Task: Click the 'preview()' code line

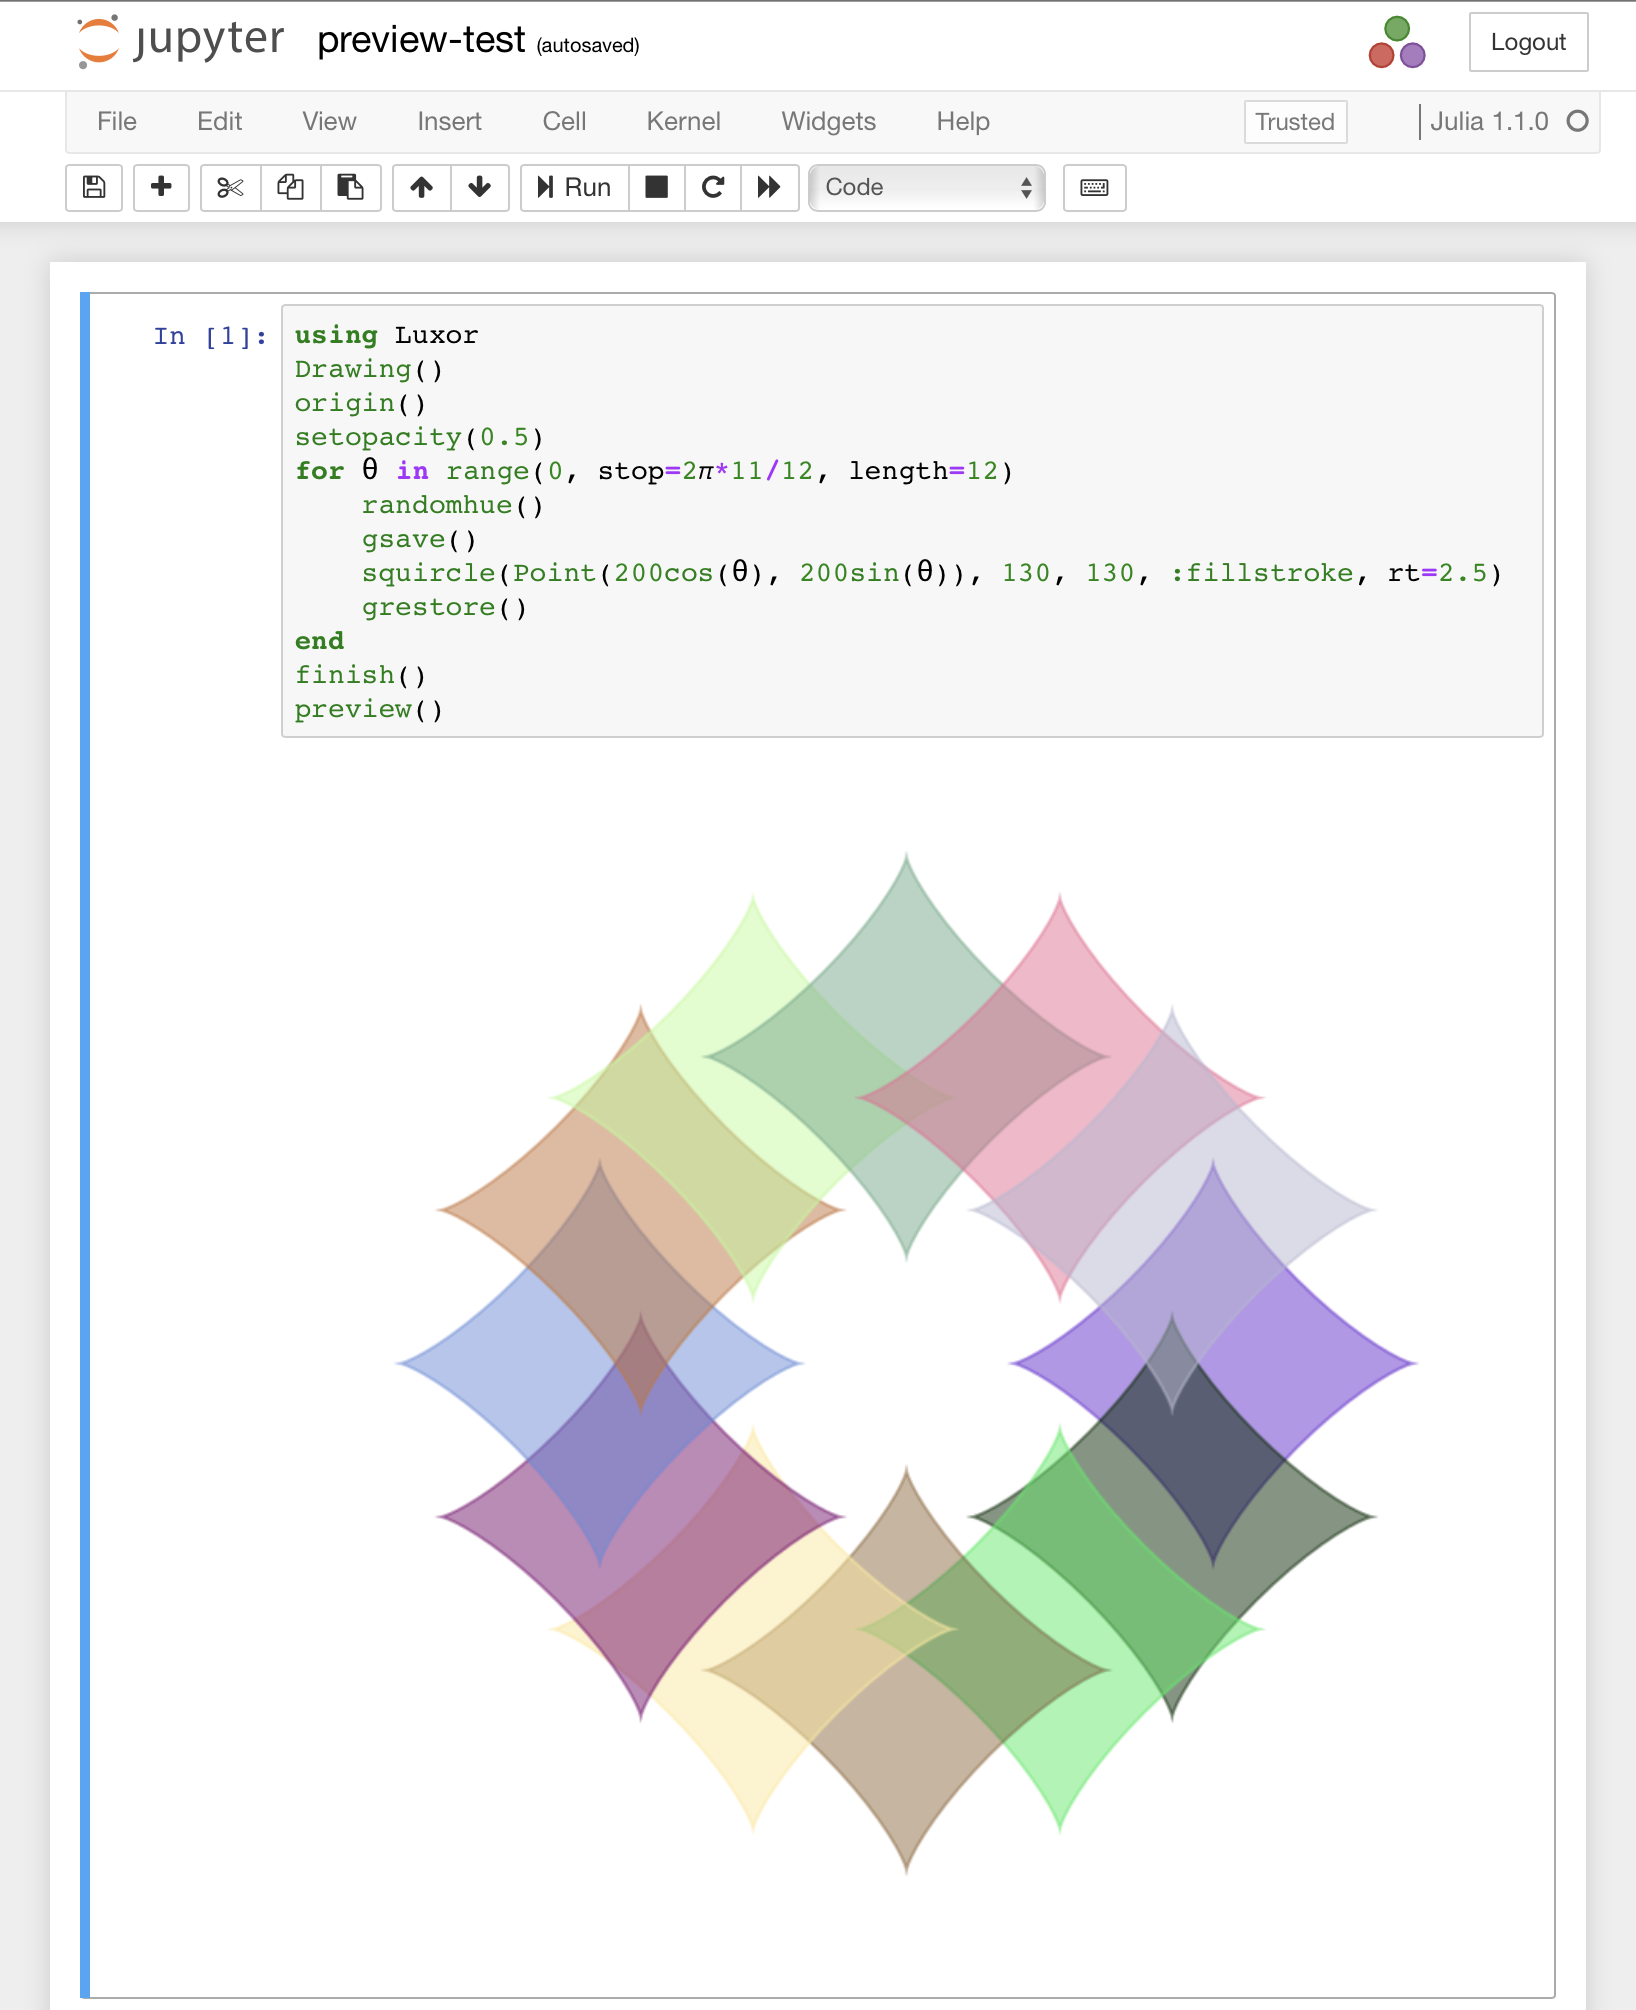Action: pos(368,709)
